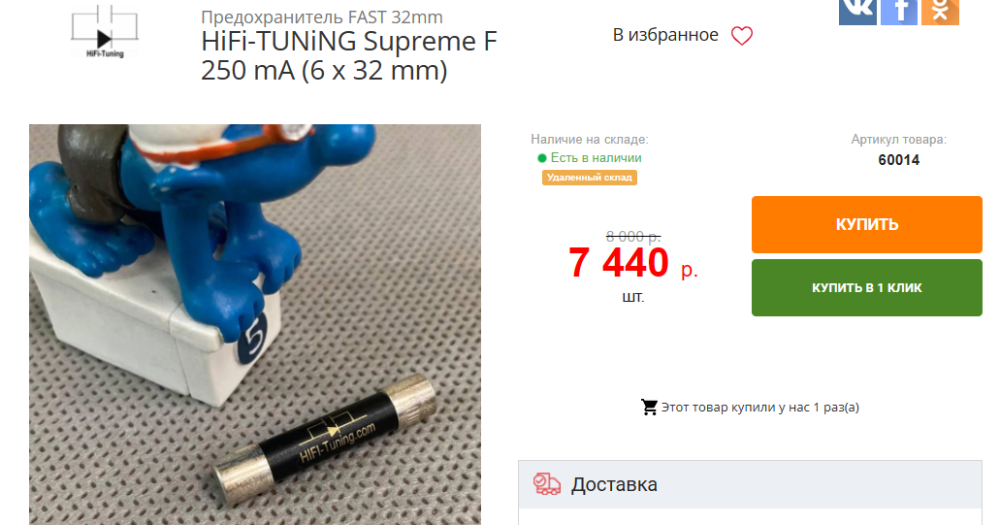1000x525 pixels.
Task: Click the Odnoklassniki share icon
Action: click(x=940, y=12)
